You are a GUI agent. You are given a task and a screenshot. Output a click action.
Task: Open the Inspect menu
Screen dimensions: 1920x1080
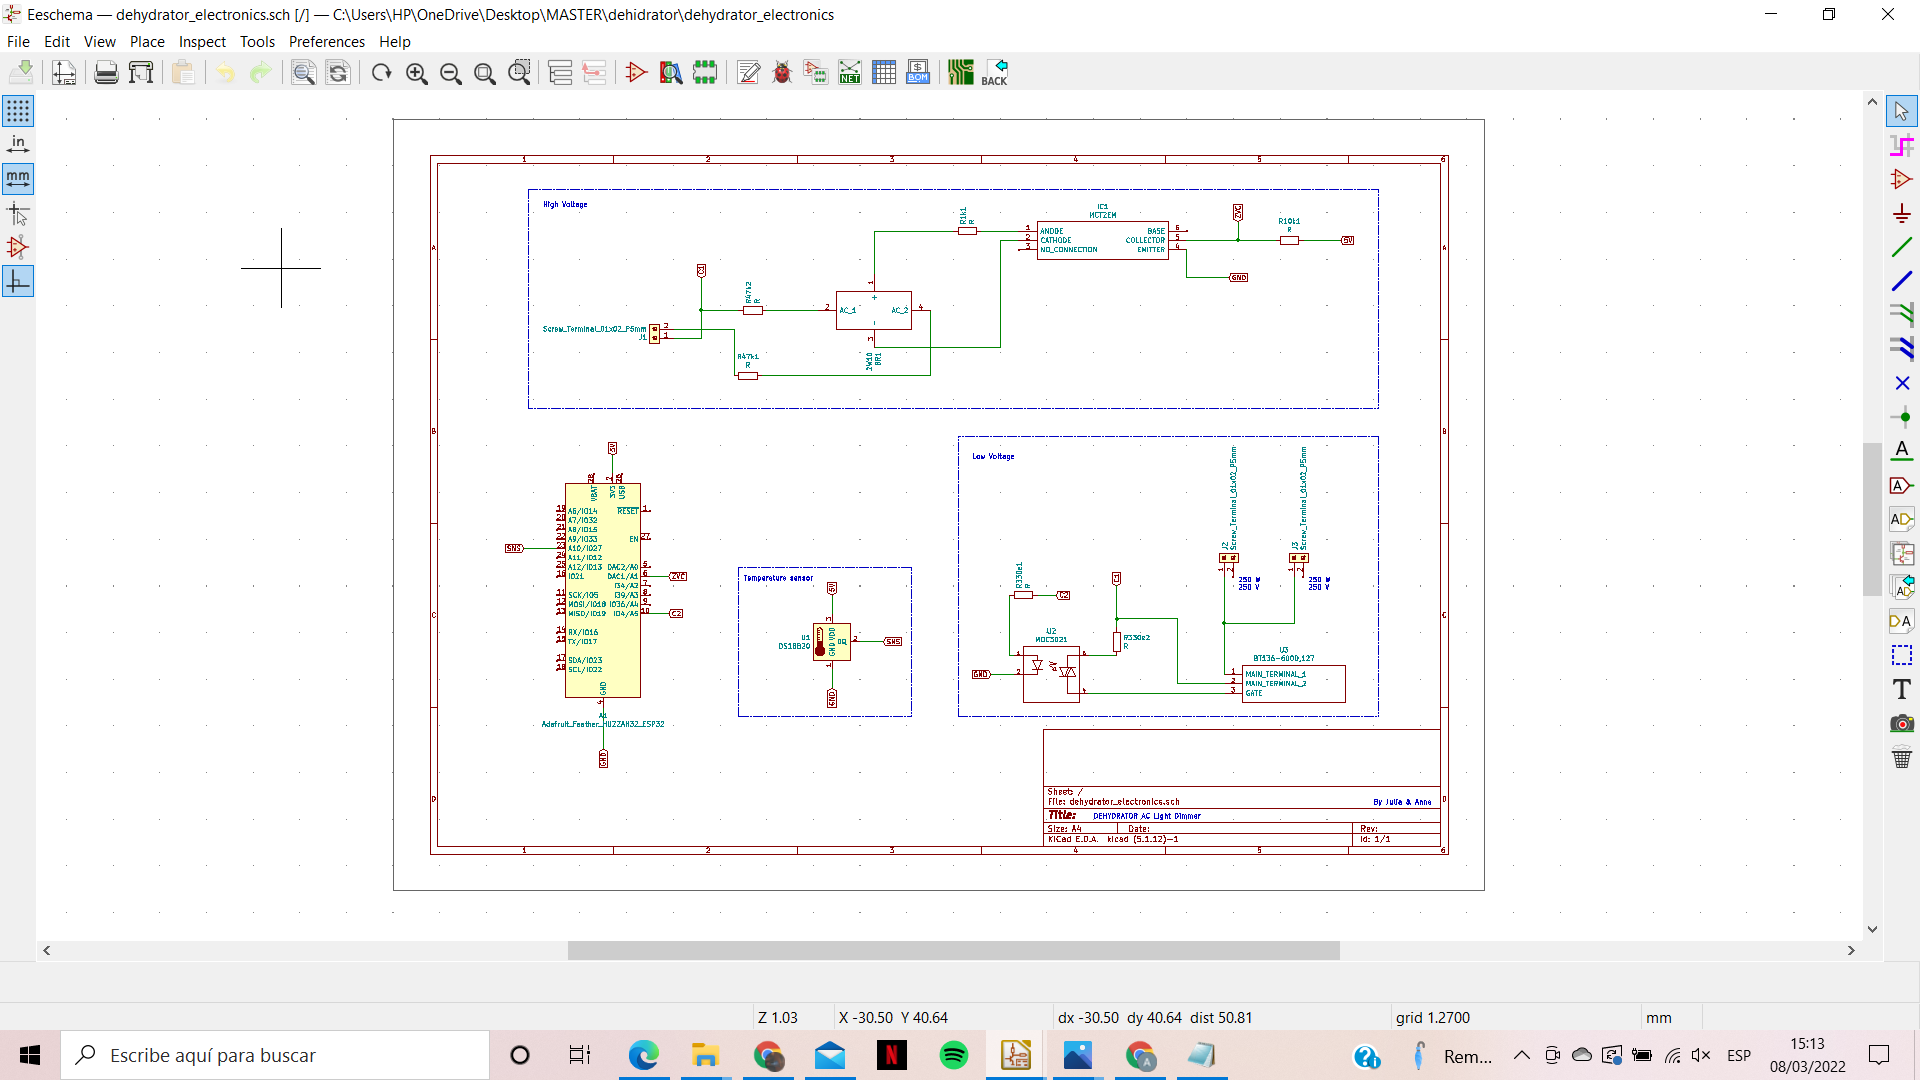point(202,41)
